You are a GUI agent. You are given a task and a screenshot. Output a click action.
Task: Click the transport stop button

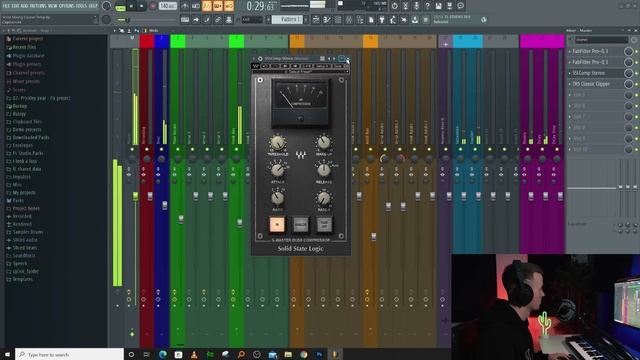(142, 6)
